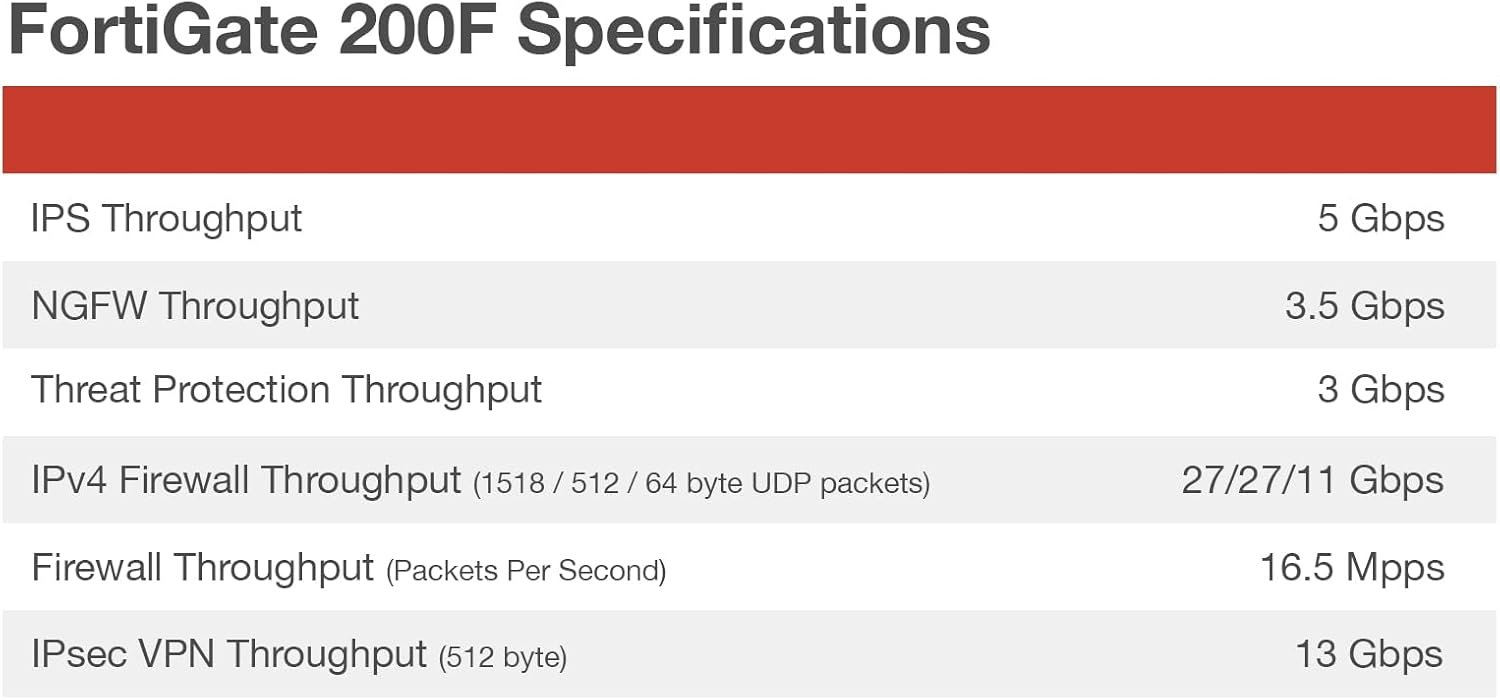Select the IPv4 Firewall Throughput label
Viewport: 1500px width, 700px height.
point(246,480)
